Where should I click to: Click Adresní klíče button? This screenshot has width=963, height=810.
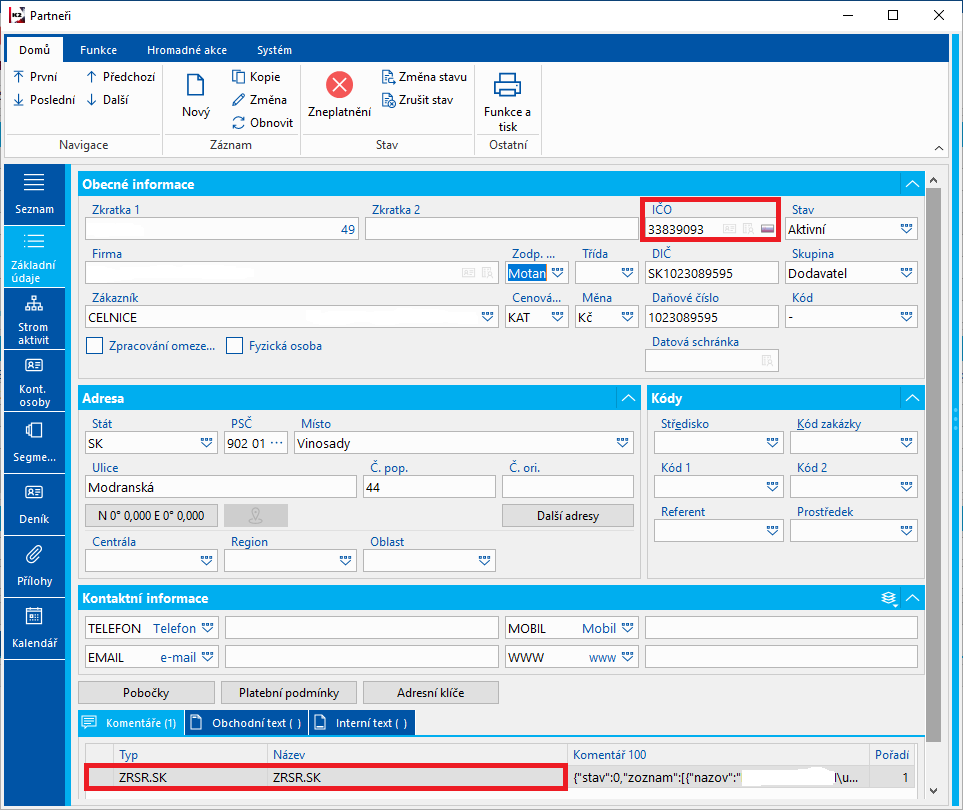tap(431, 693)
